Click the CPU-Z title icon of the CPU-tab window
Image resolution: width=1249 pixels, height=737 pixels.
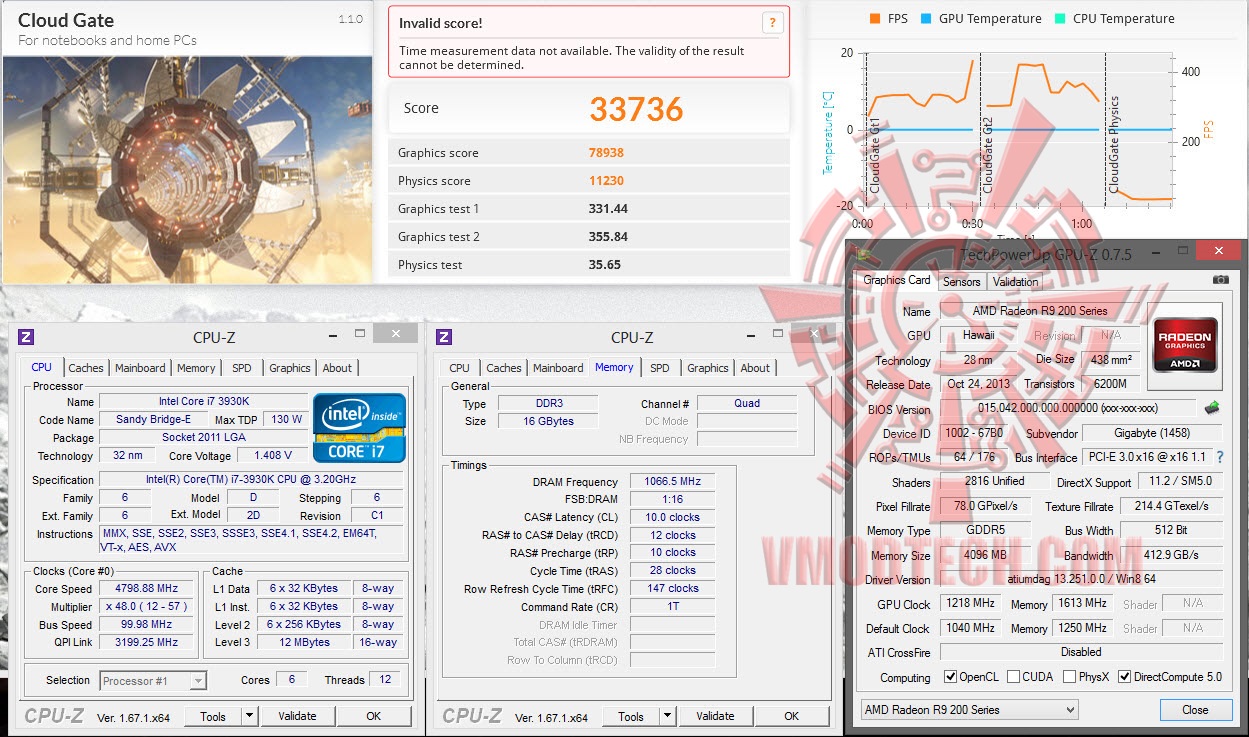(x=26, y=337)
